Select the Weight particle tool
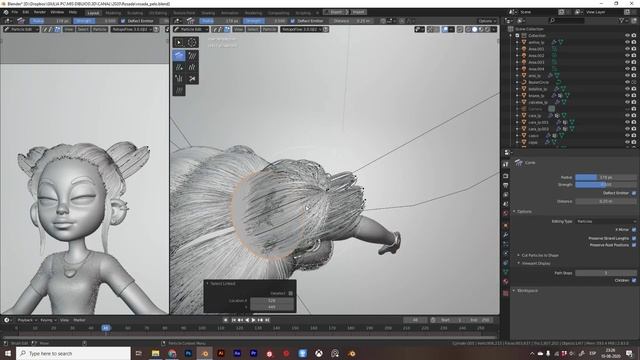Image resolution: width=640 pixels, height=360 pixels. point(179,90)
